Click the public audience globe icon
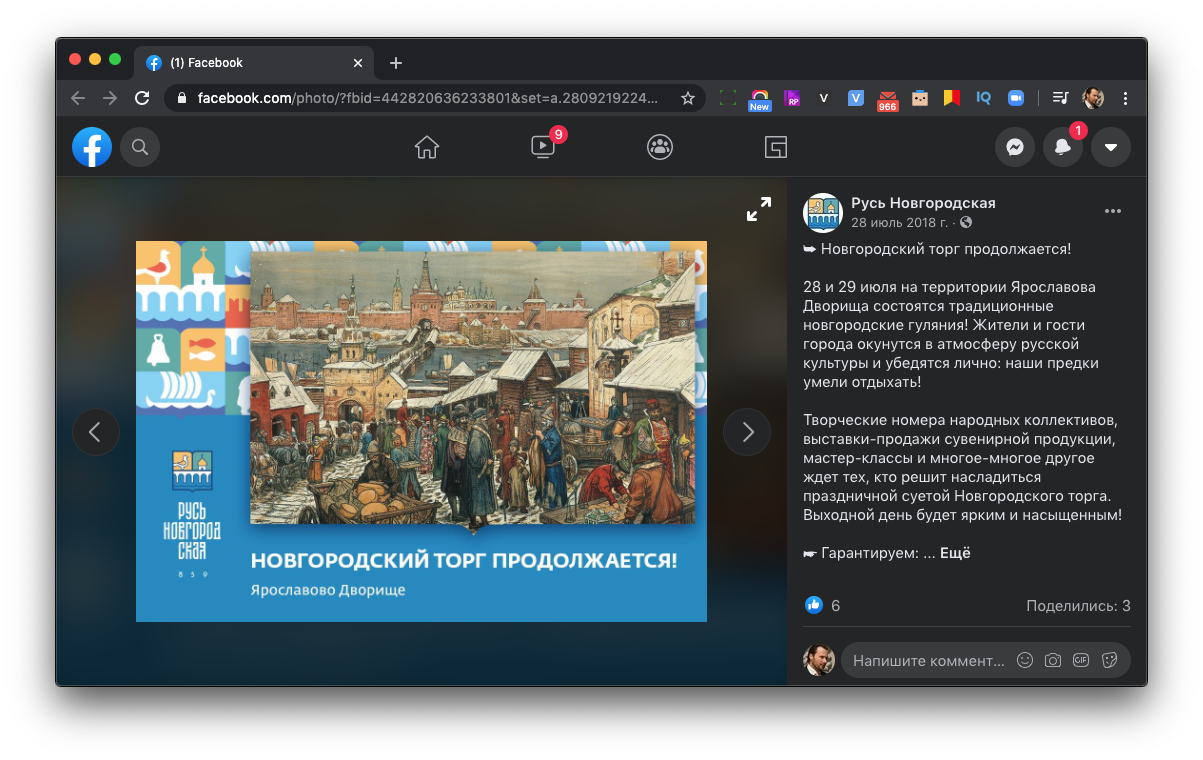The image size is (1203, 760). click(966, 223)
